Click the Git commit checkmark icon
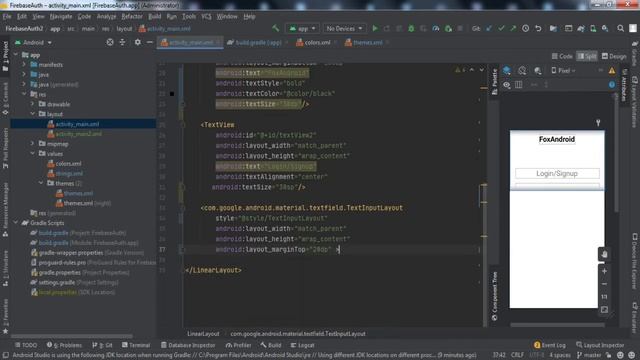Screen dimensions: 640x360 coord(501,29)
